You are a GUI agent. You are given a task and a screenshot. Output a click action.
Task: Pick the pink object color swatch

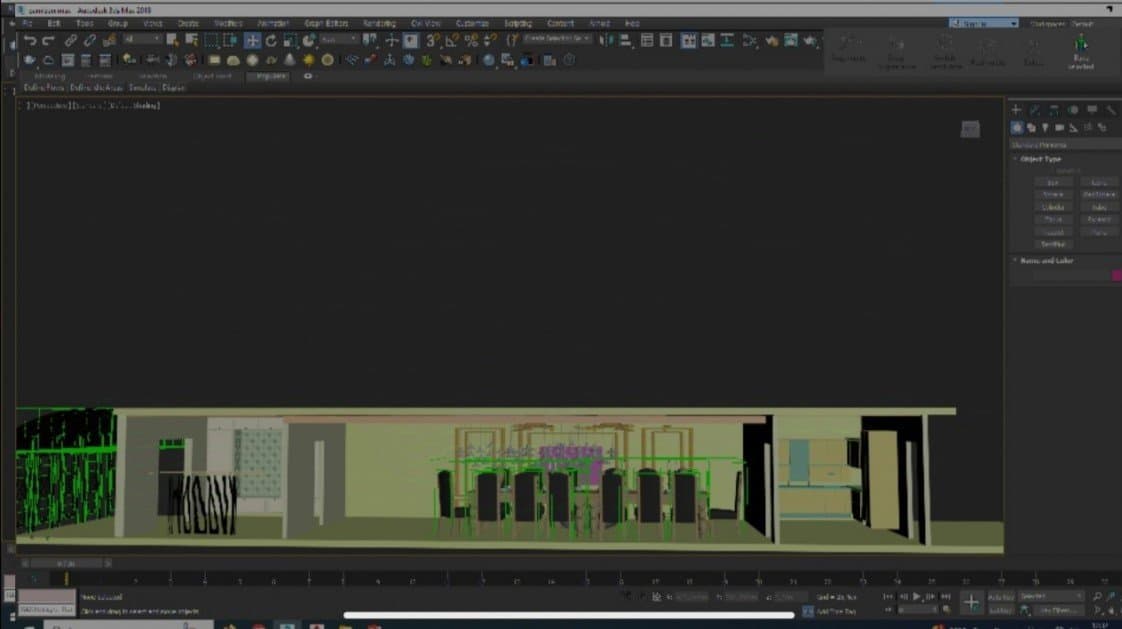[x=1116, y=276]
